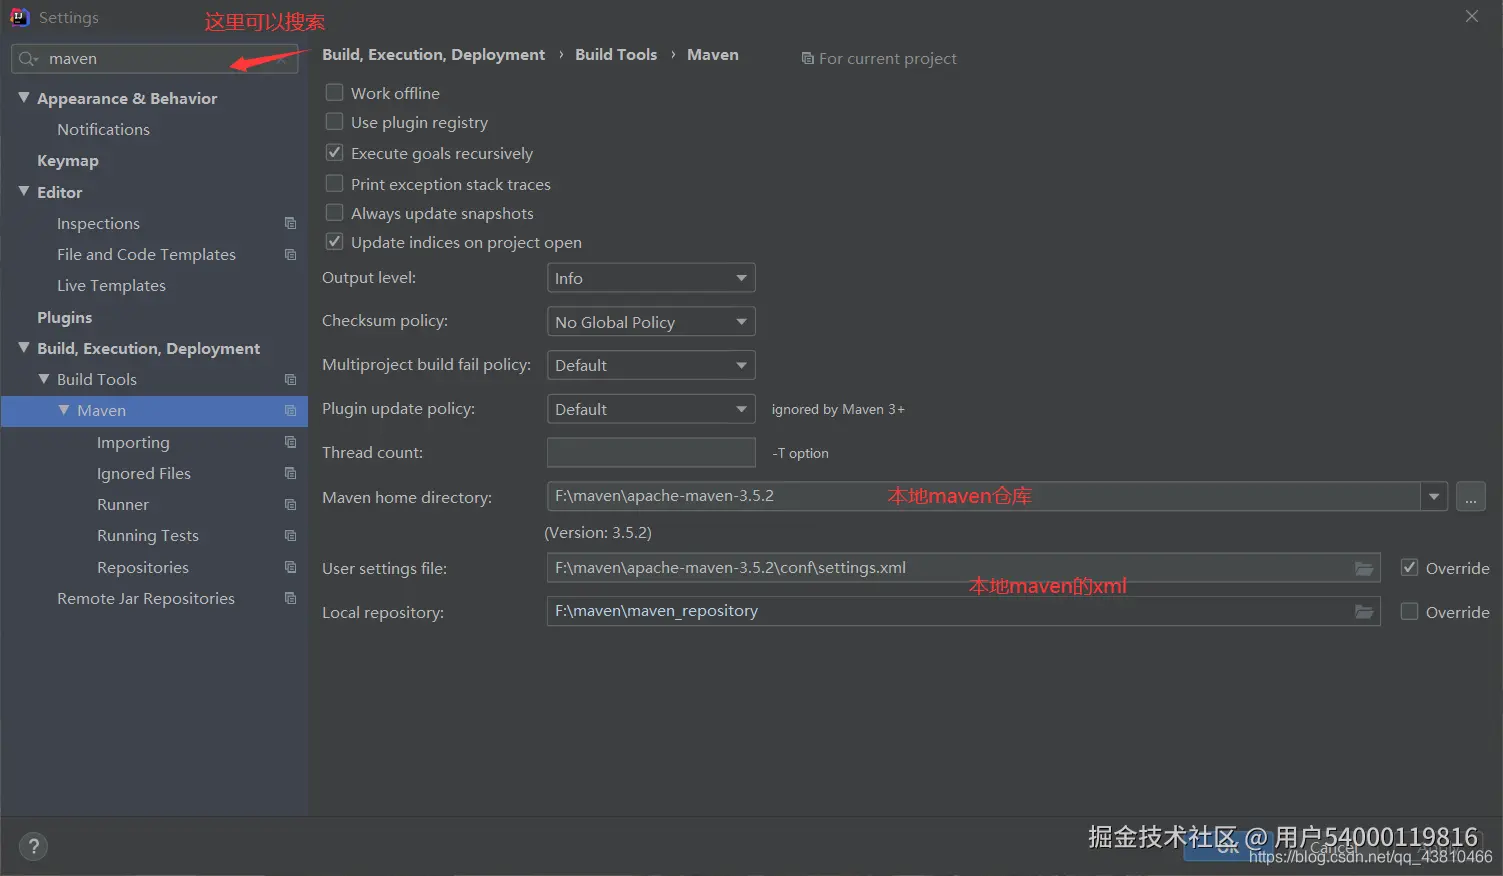Image resolution: width=1503 pixels, height=876 pixels.
Task: Select Repositories under Maven
Action: [x=143, y=567]
